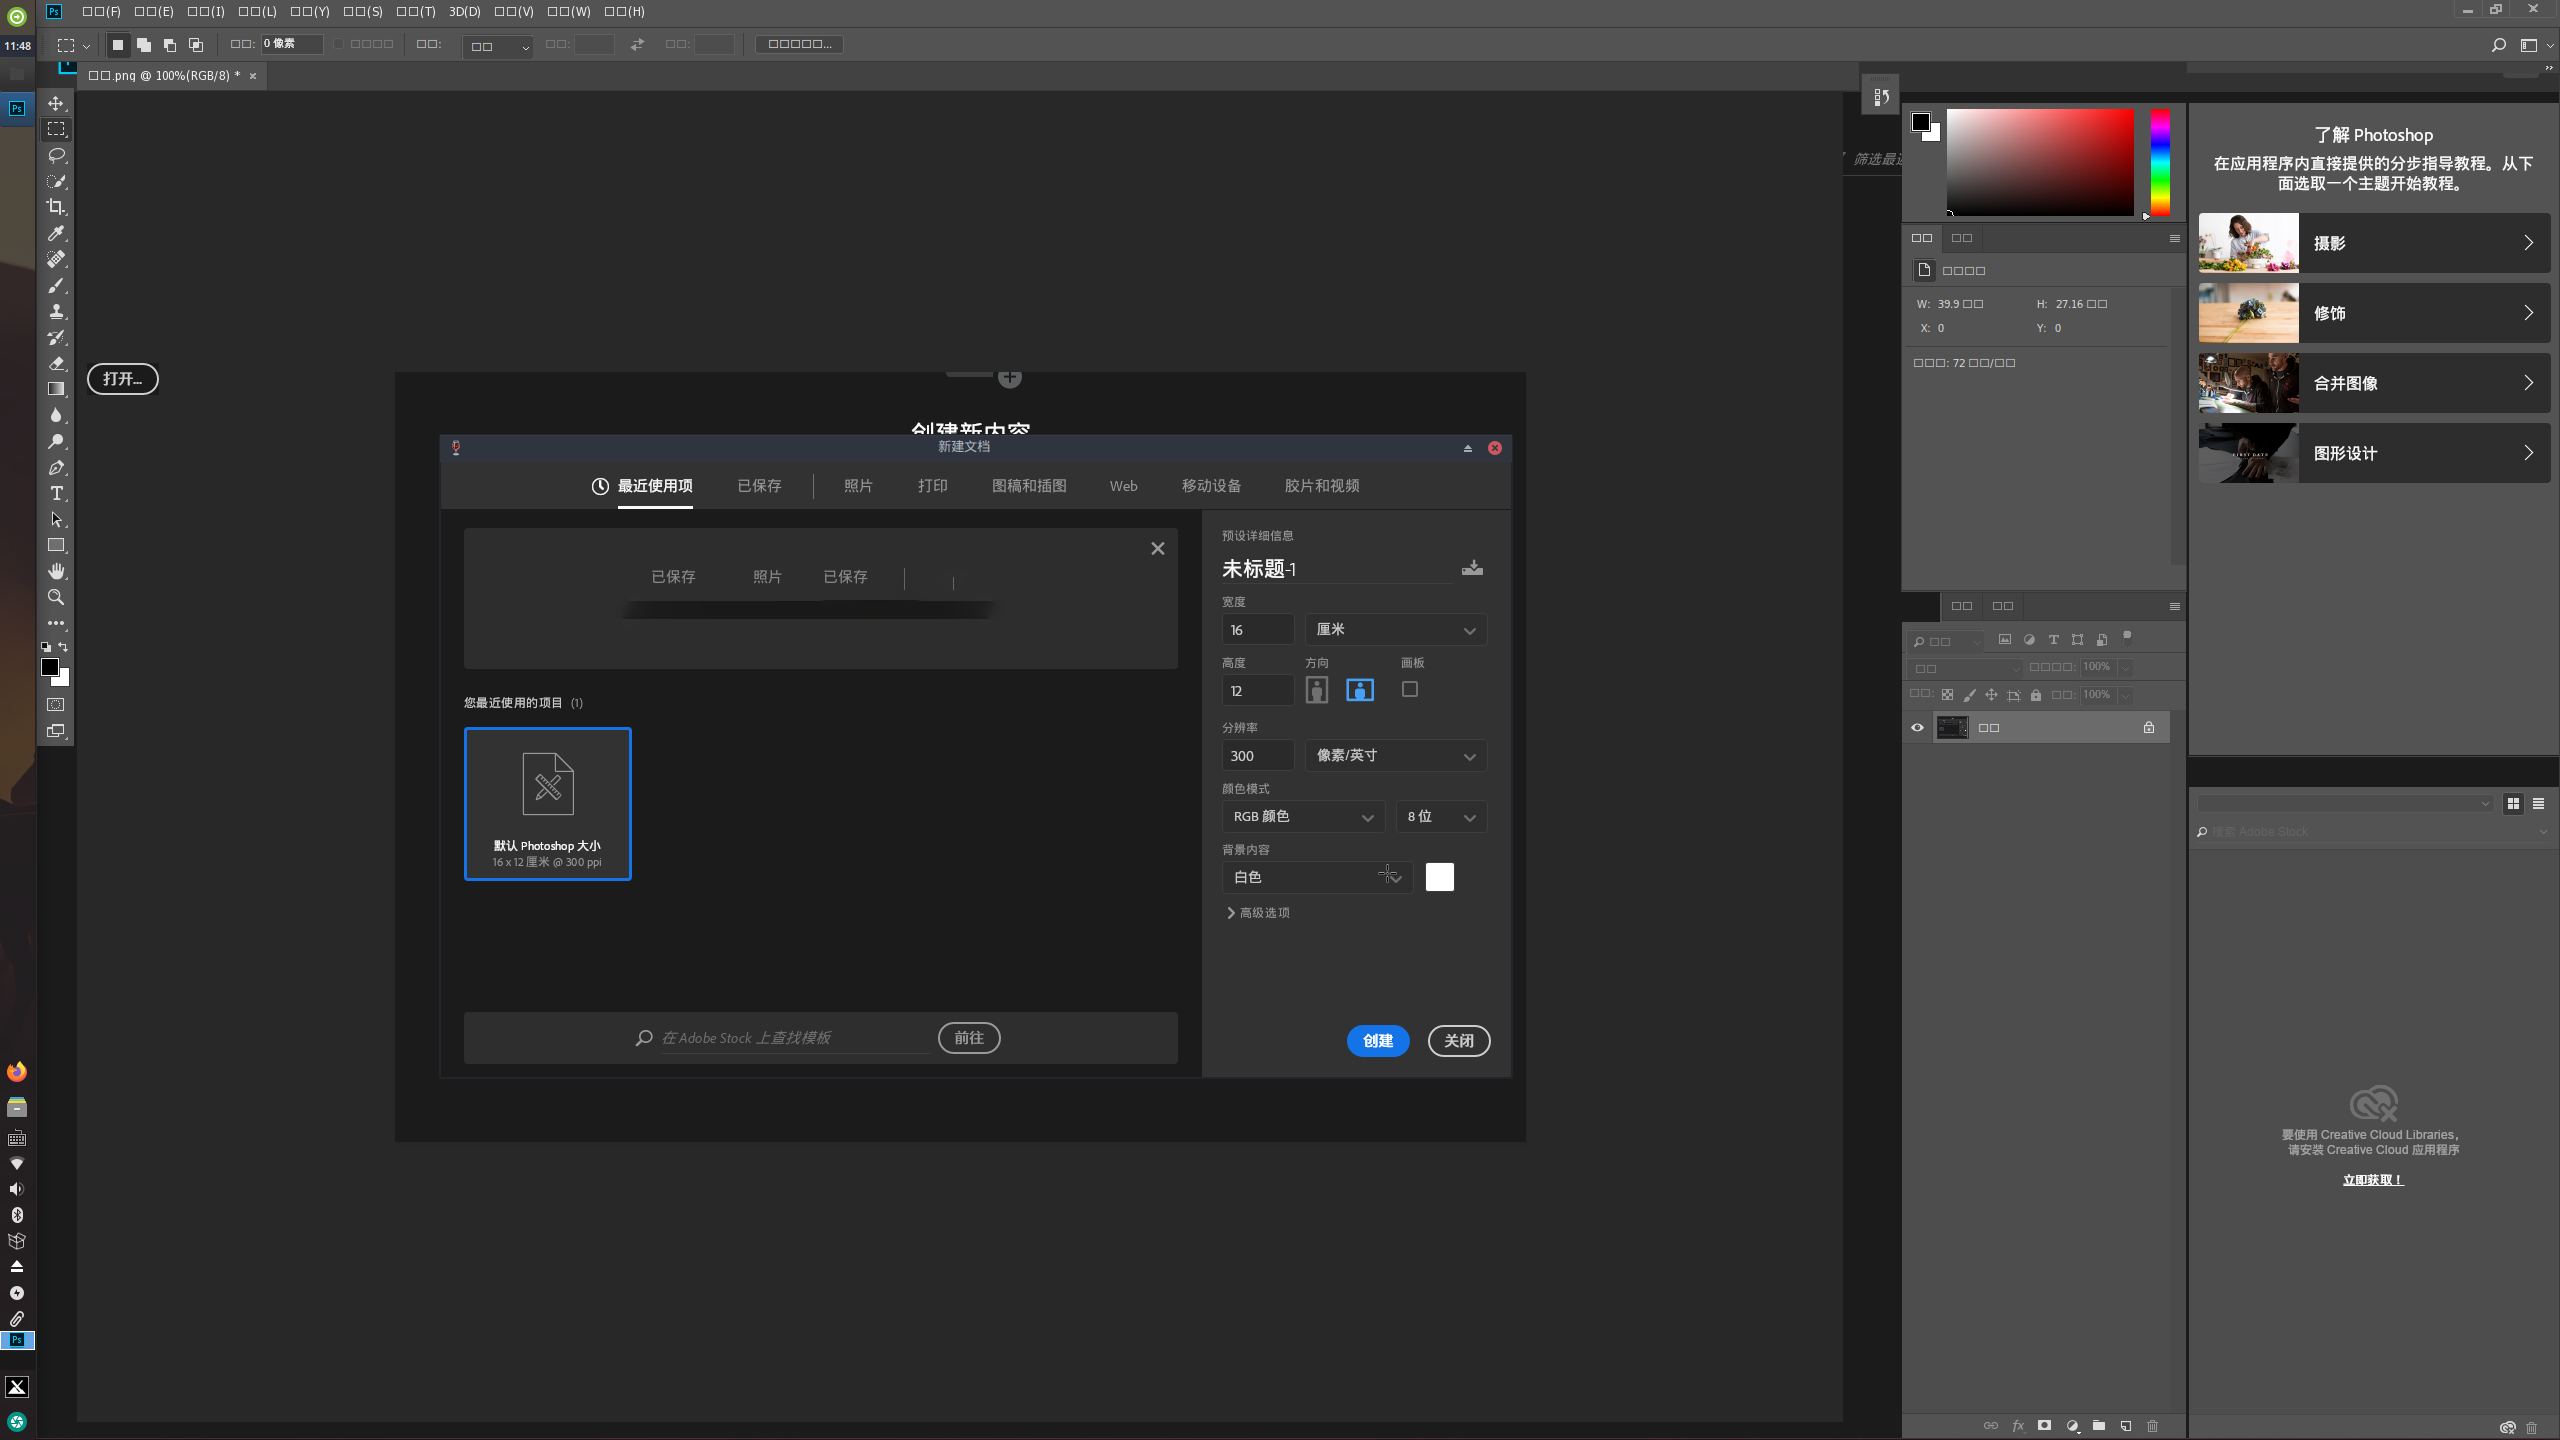The height and width of the screenshot is (1440, 2560).
Task: Switch to the Web tab
Action: (1124, 485)
